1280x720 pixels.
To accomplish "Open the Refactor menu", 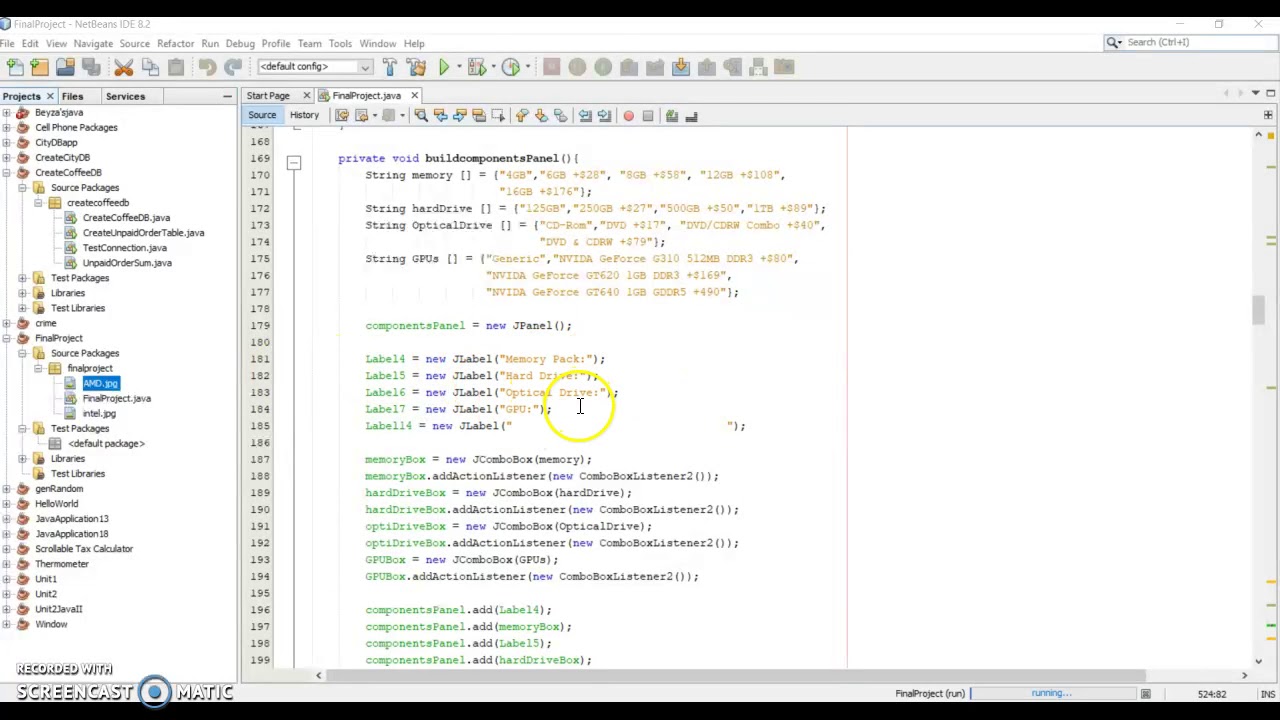I will pyautogui.click(x=175, y=43).
